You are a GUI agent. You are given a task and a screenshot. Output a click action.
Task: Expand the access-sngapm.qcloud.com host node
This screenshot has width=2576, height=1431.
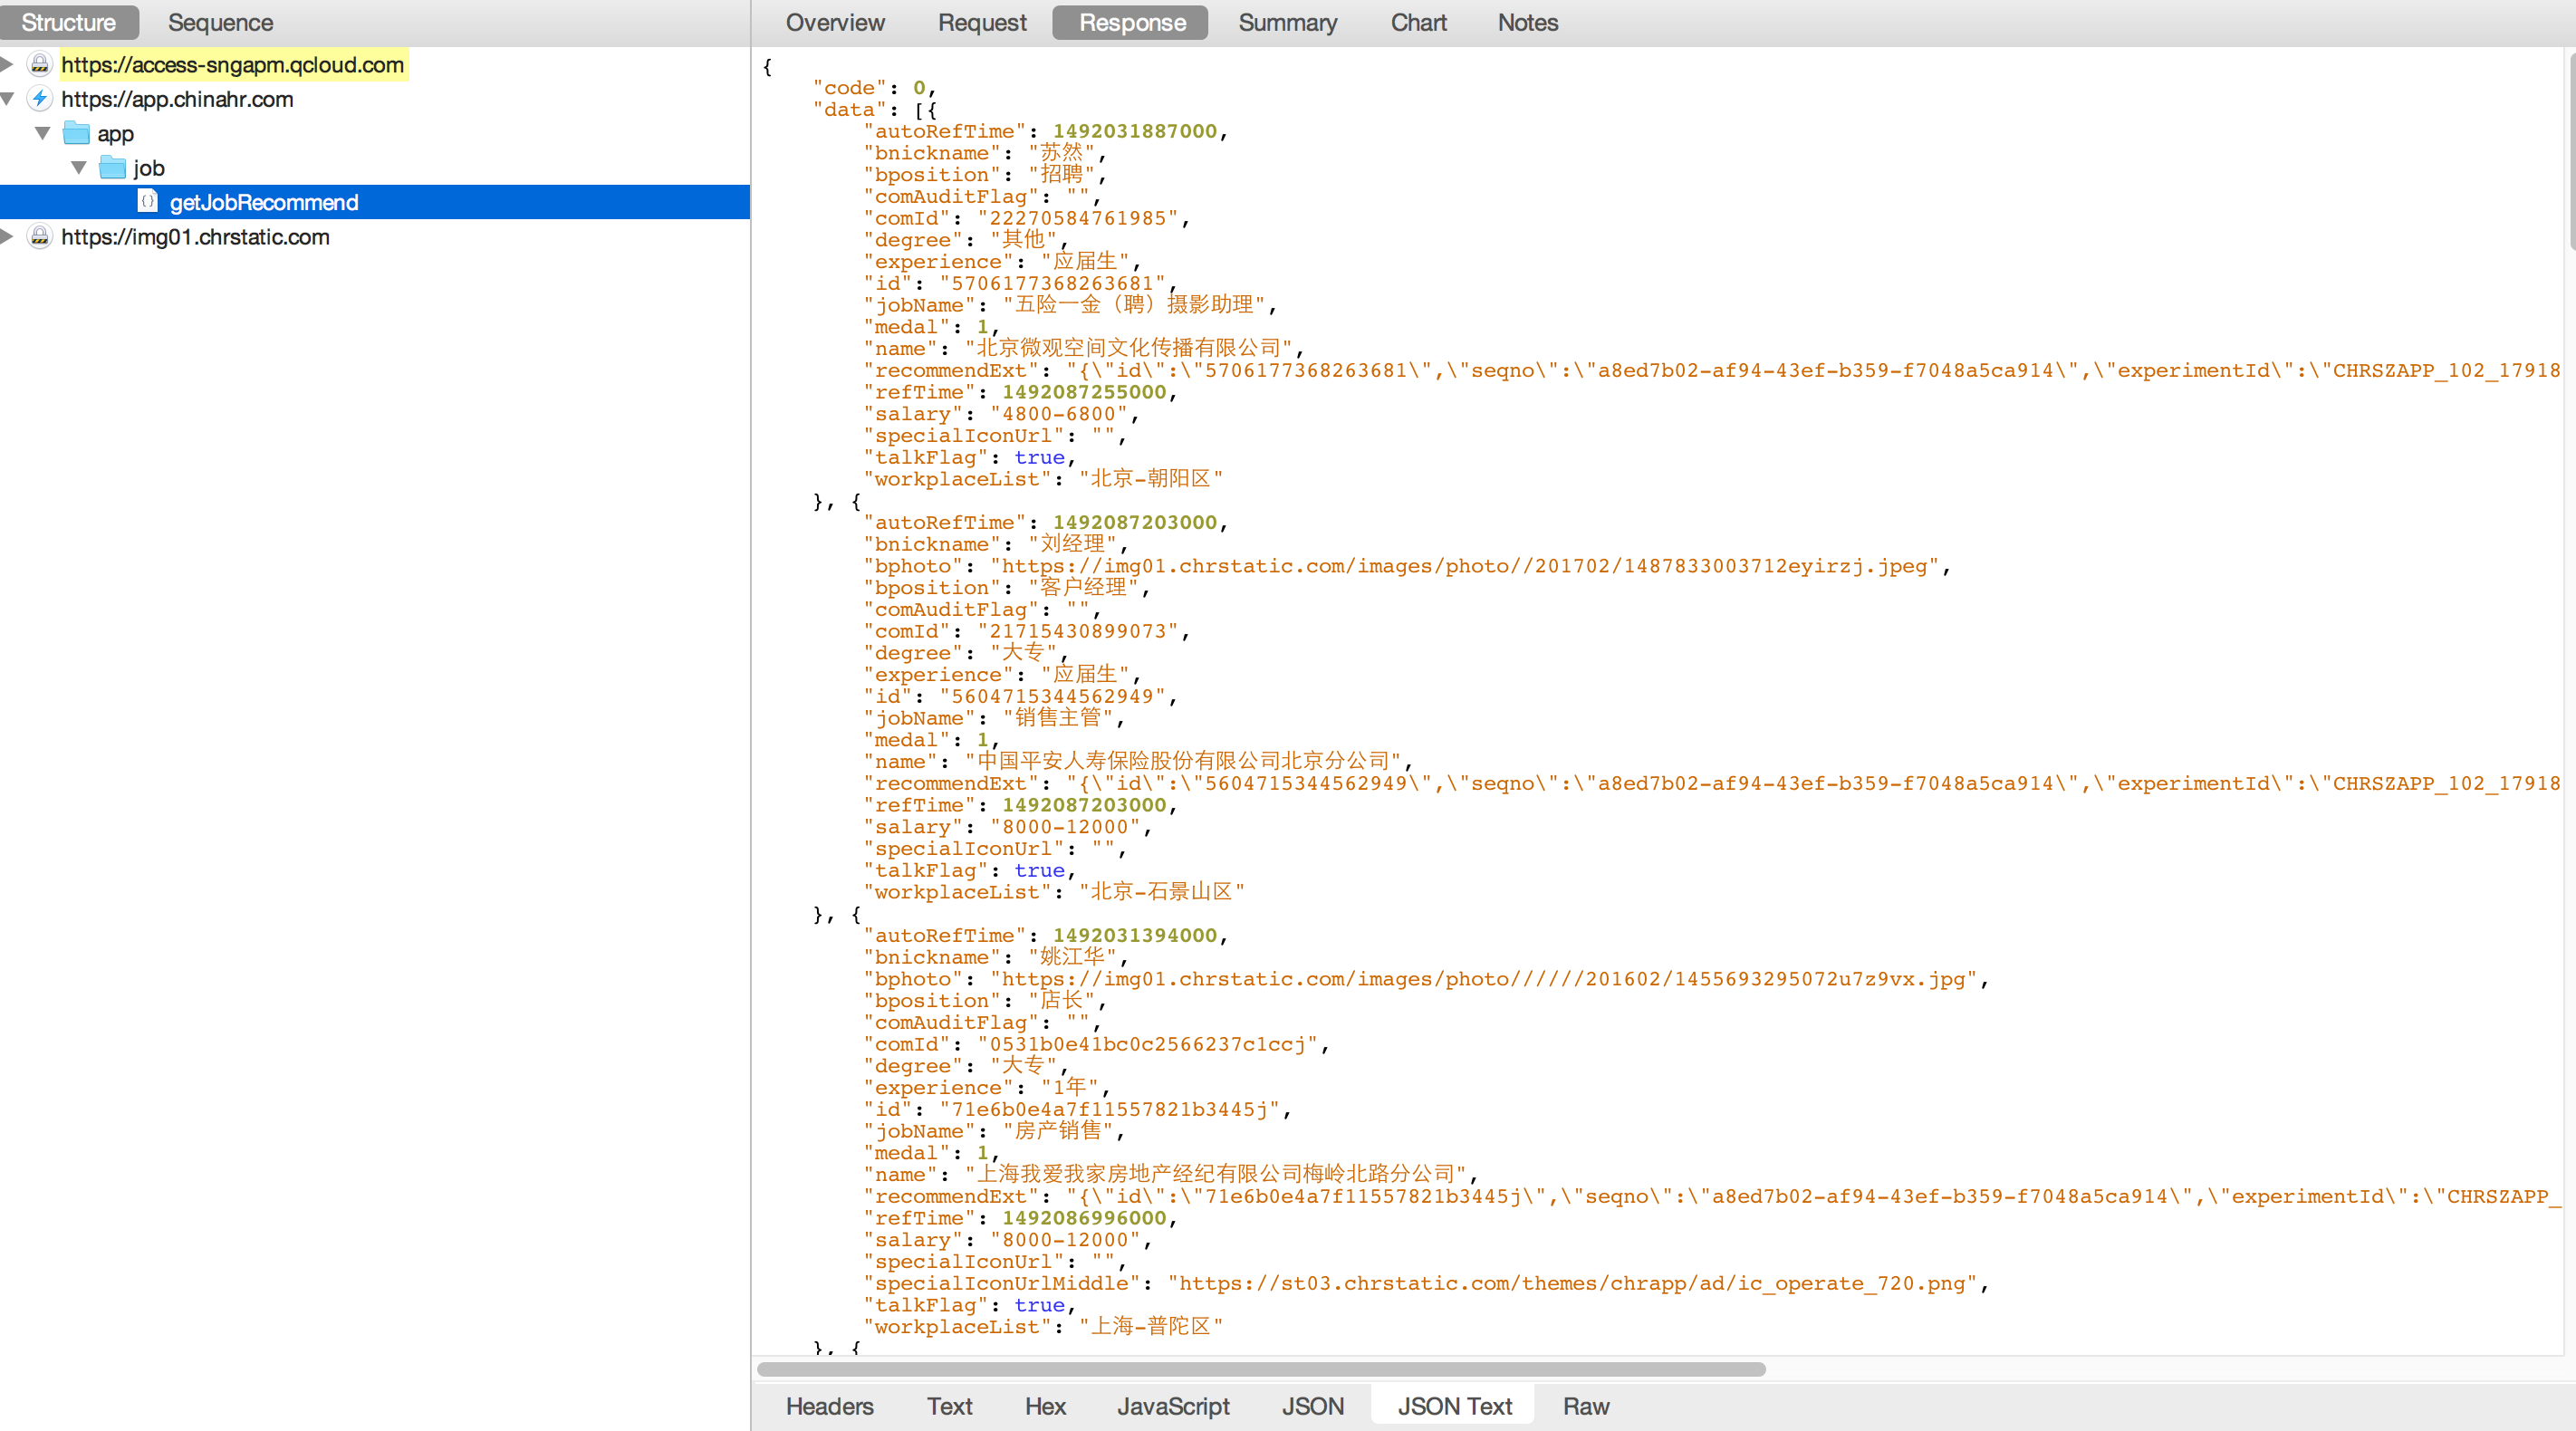pyautogui.click(x=8, y=65)
